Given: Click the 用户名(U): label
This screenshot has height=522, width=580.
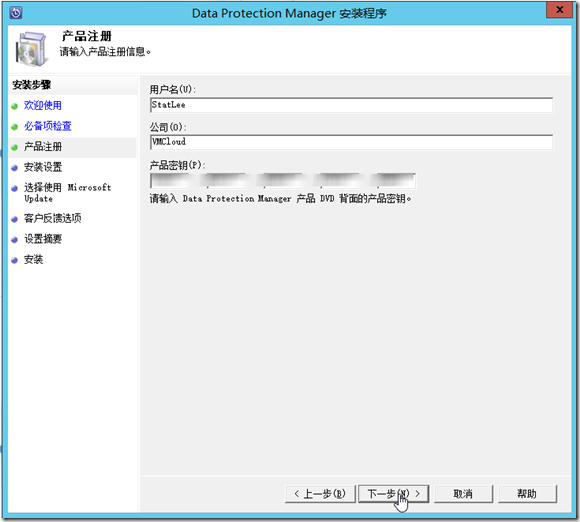Looking at the screenshot, I should (x=173, y=90).
